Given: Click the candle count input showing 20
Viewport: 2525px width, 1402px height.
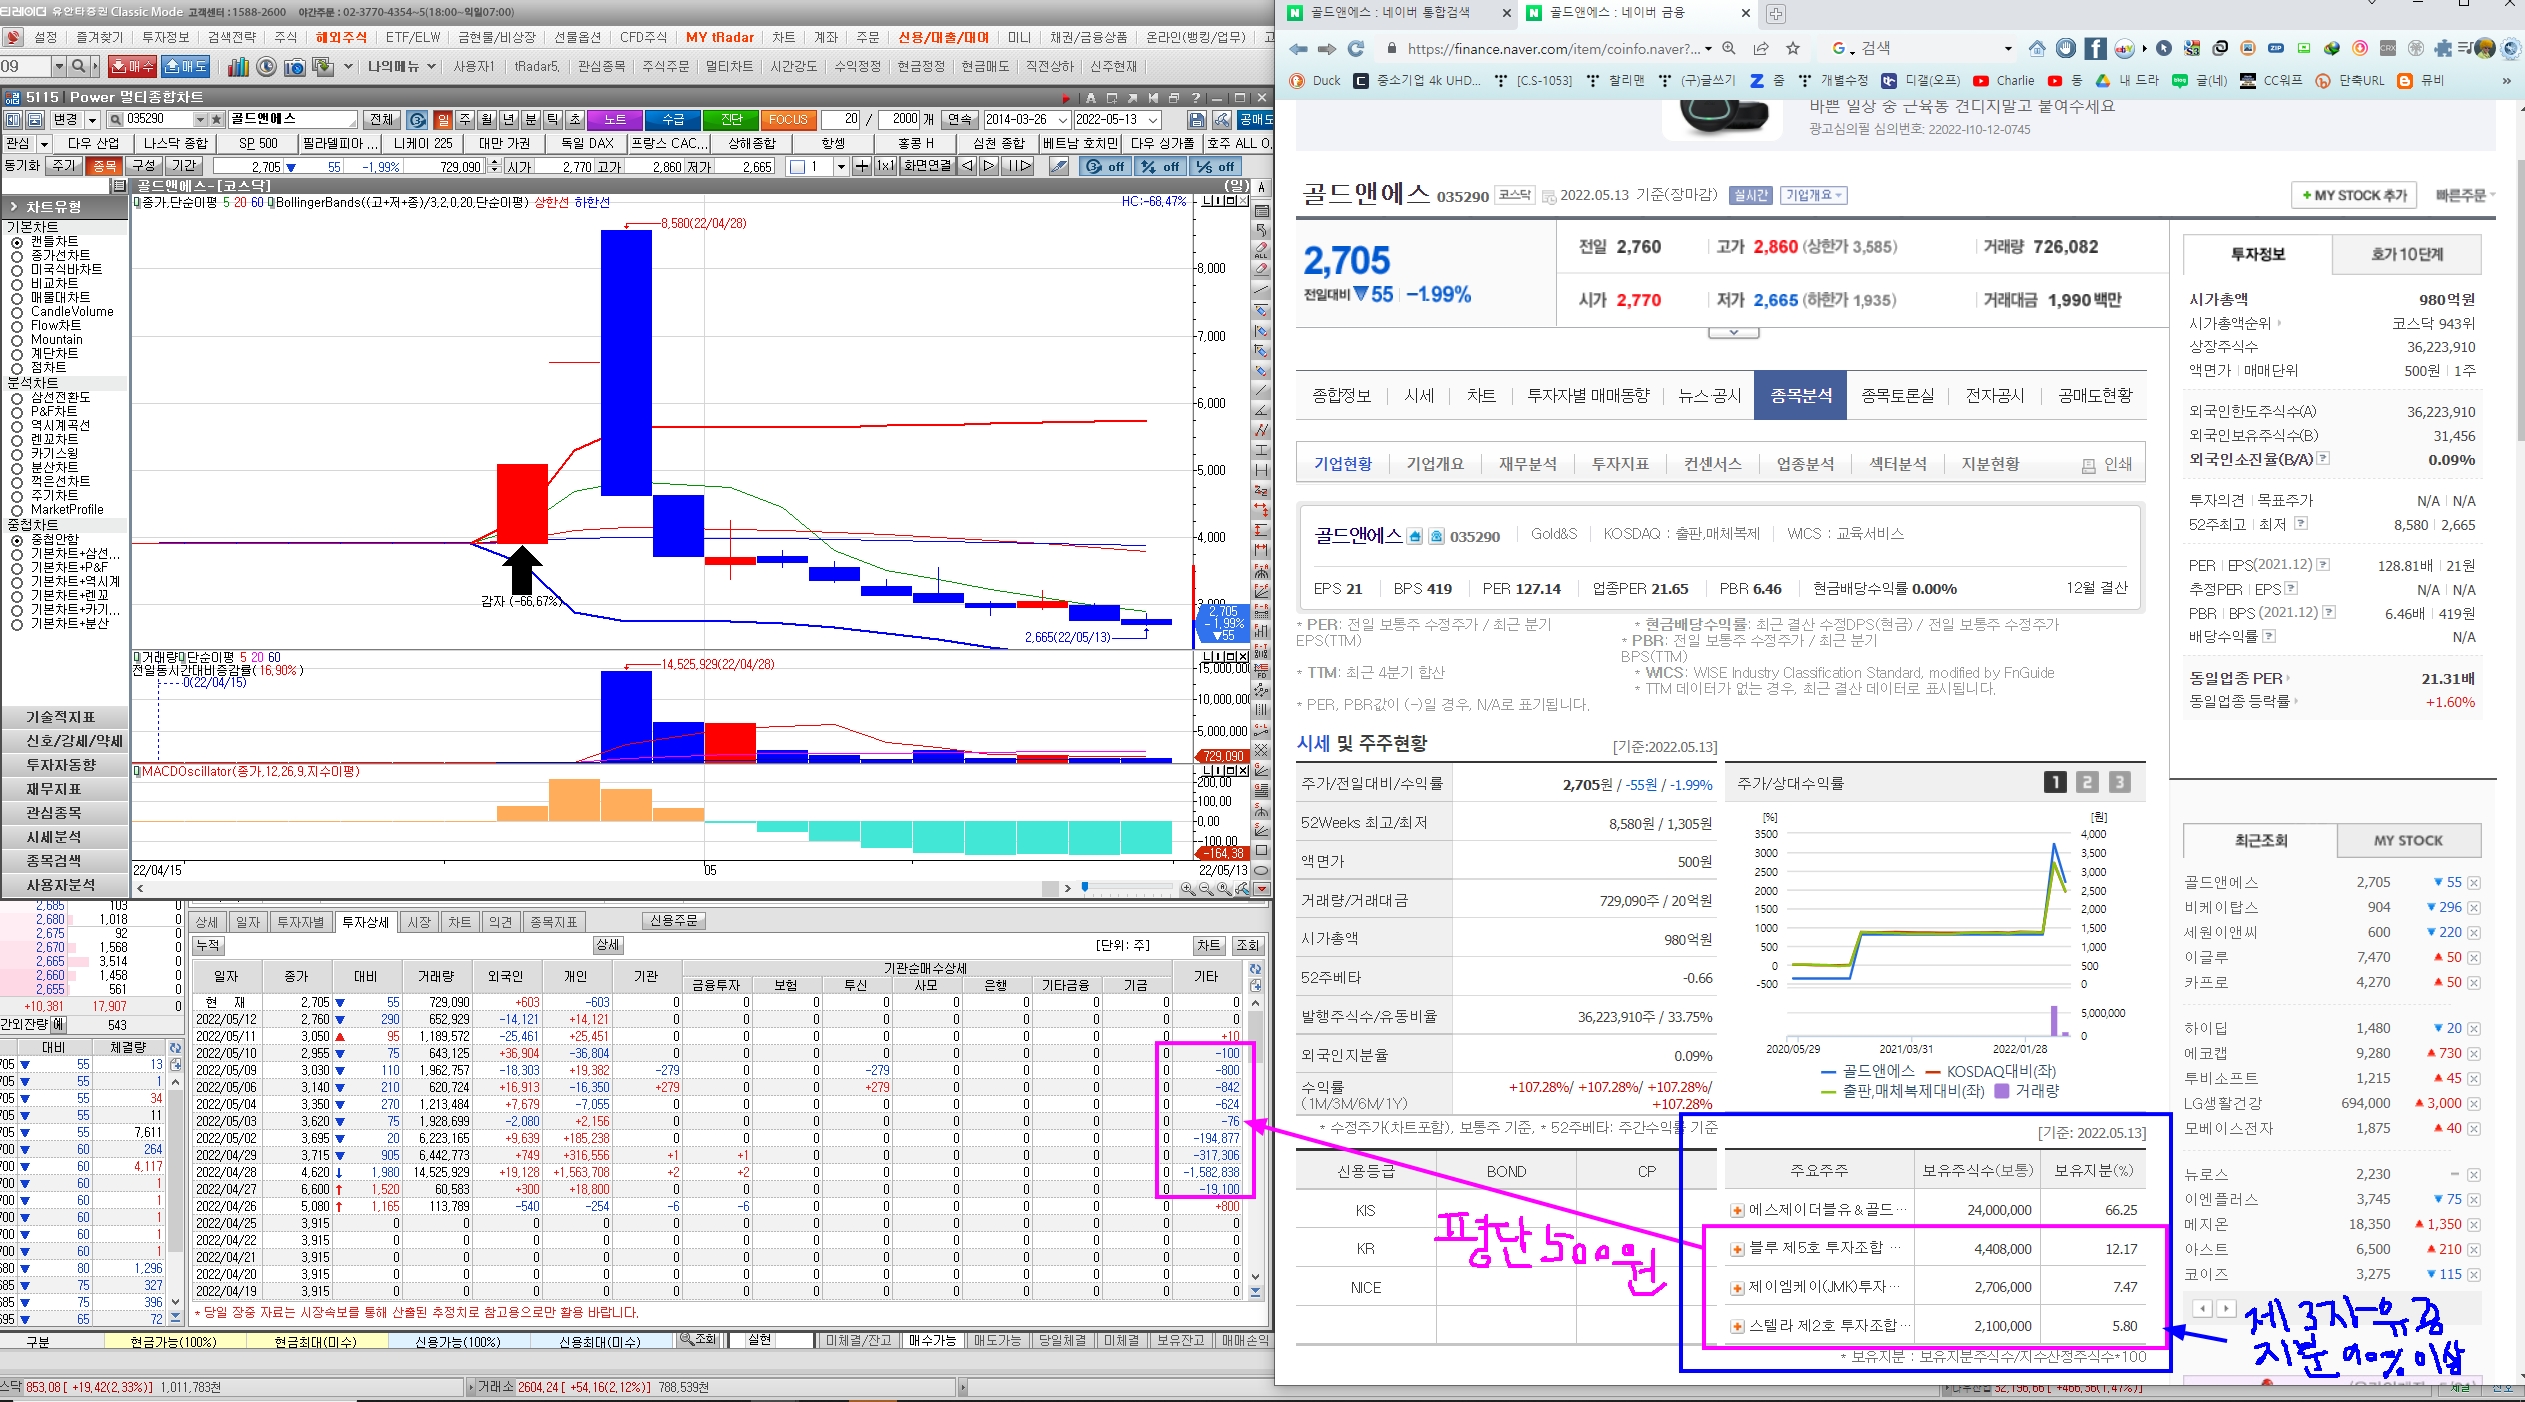Looking at the screenshot, I should point(841,119).
